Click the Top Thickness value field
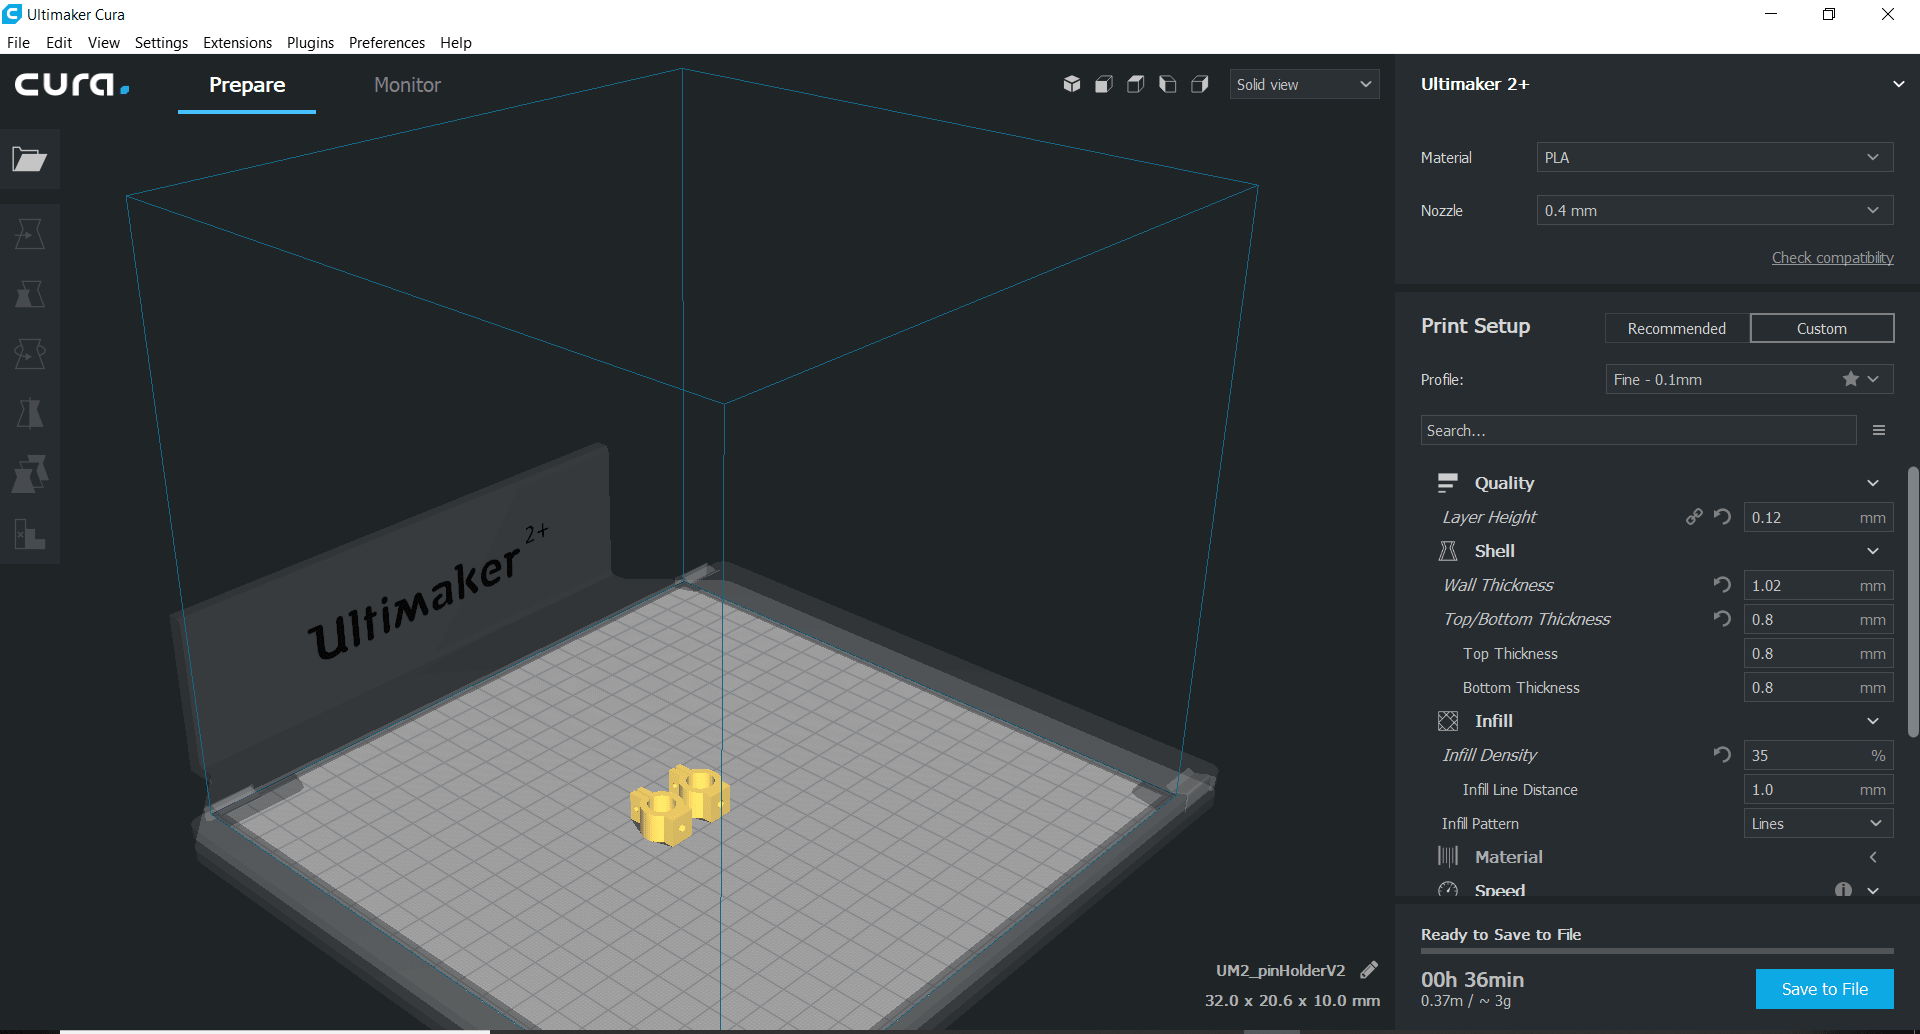The height and width of the screenshot is (1034, 1920). (x=1818, y=653)
